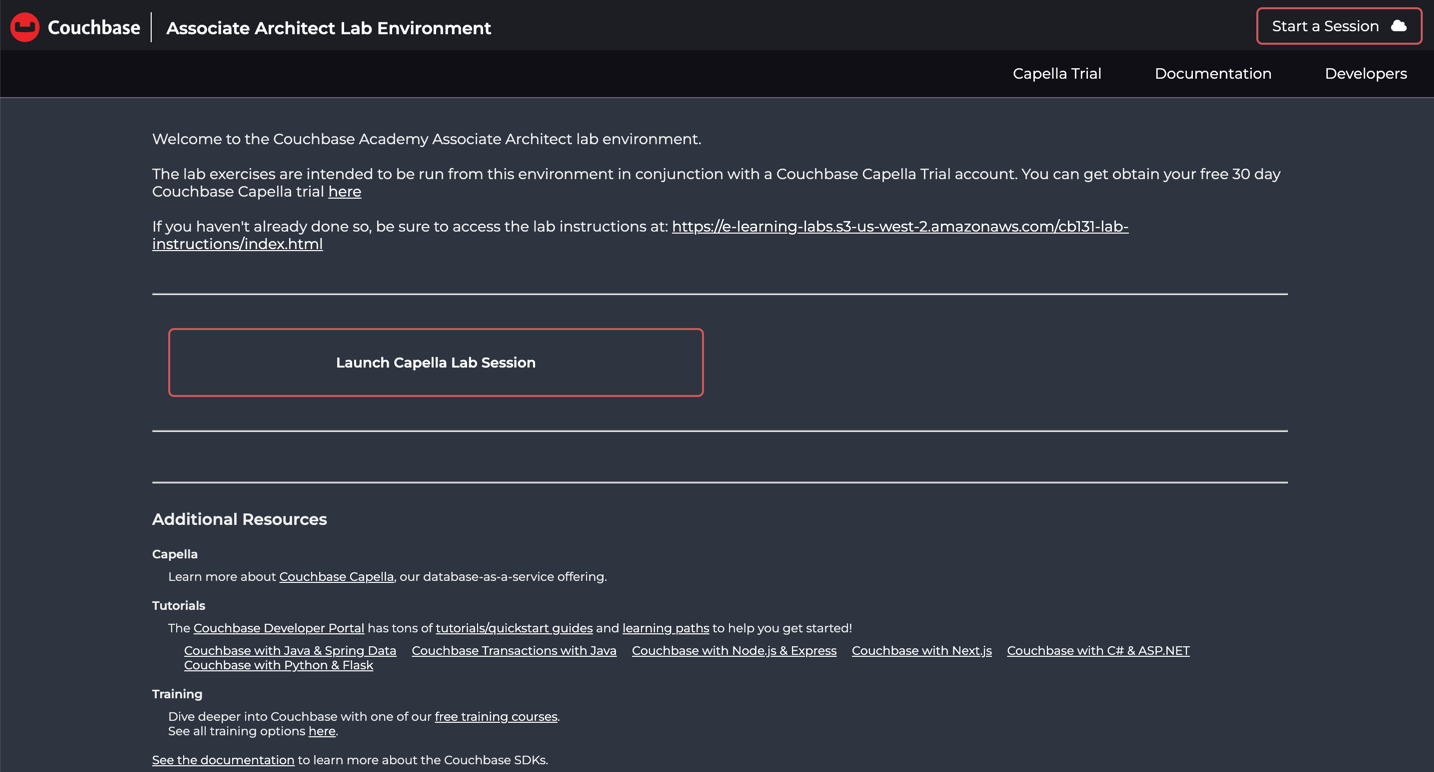Follow the Capella trial 'here' link

[345, 192]
